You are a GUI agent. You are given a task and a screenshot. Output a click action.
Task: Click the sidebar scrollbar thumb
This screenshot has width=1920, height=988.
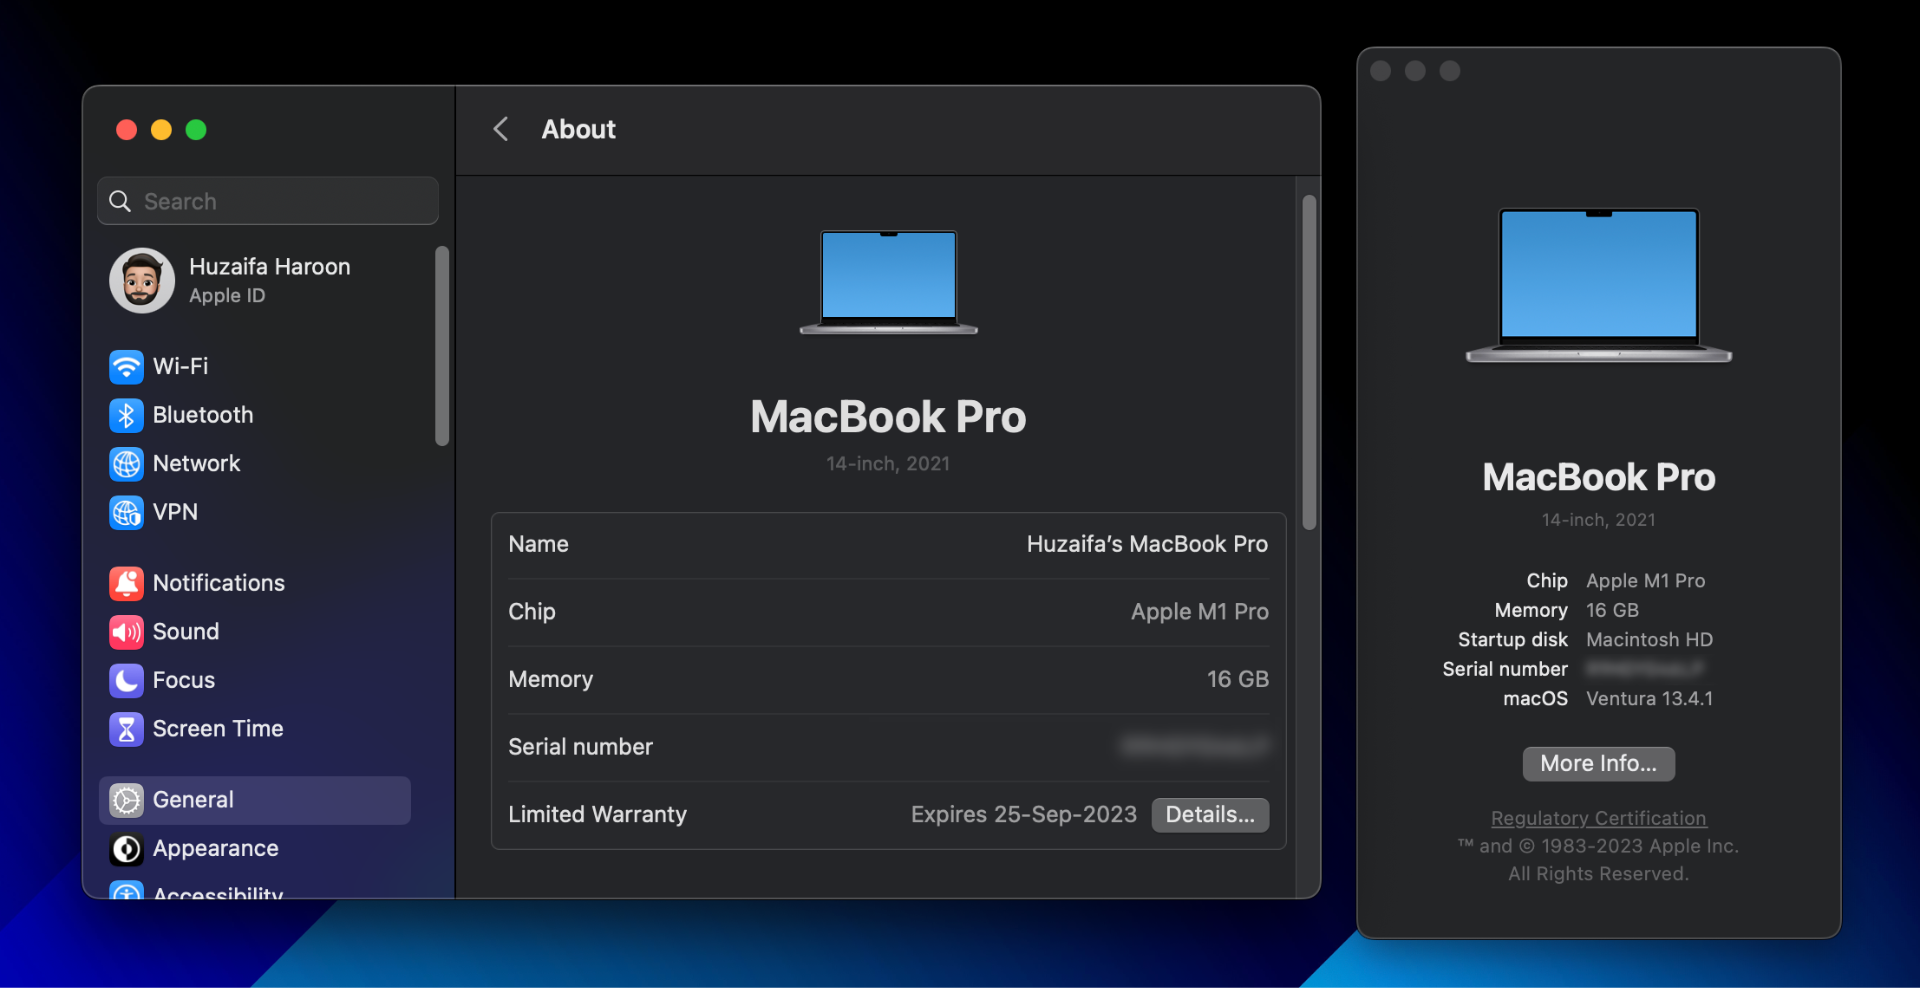442,346
